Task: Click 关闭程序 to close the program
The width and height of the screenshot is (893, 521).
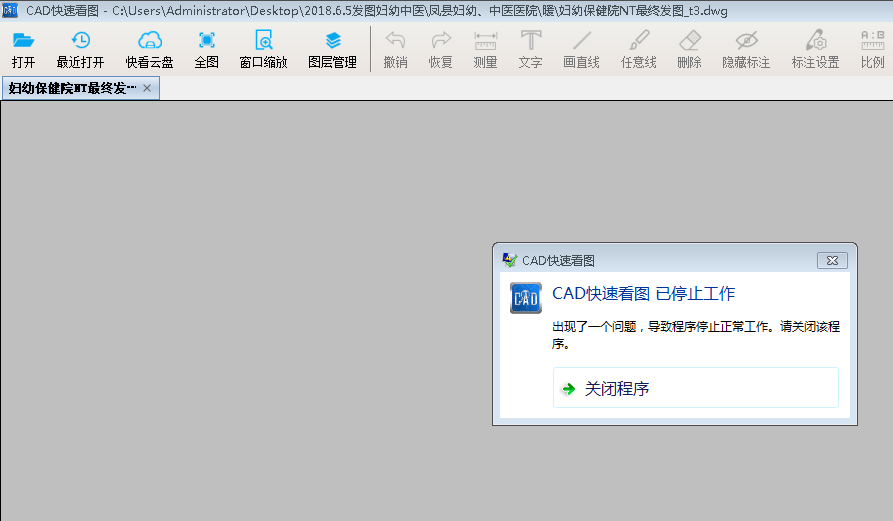Action: tap(695, 388)
